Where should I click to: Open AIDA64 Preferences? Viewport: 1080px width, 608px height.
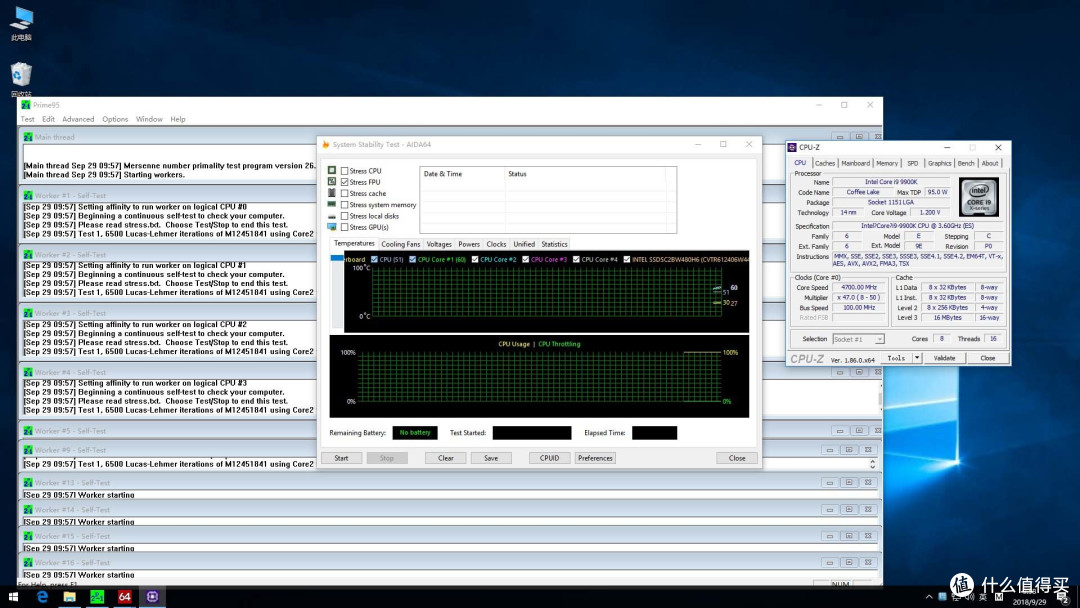[x=595, y=458]
